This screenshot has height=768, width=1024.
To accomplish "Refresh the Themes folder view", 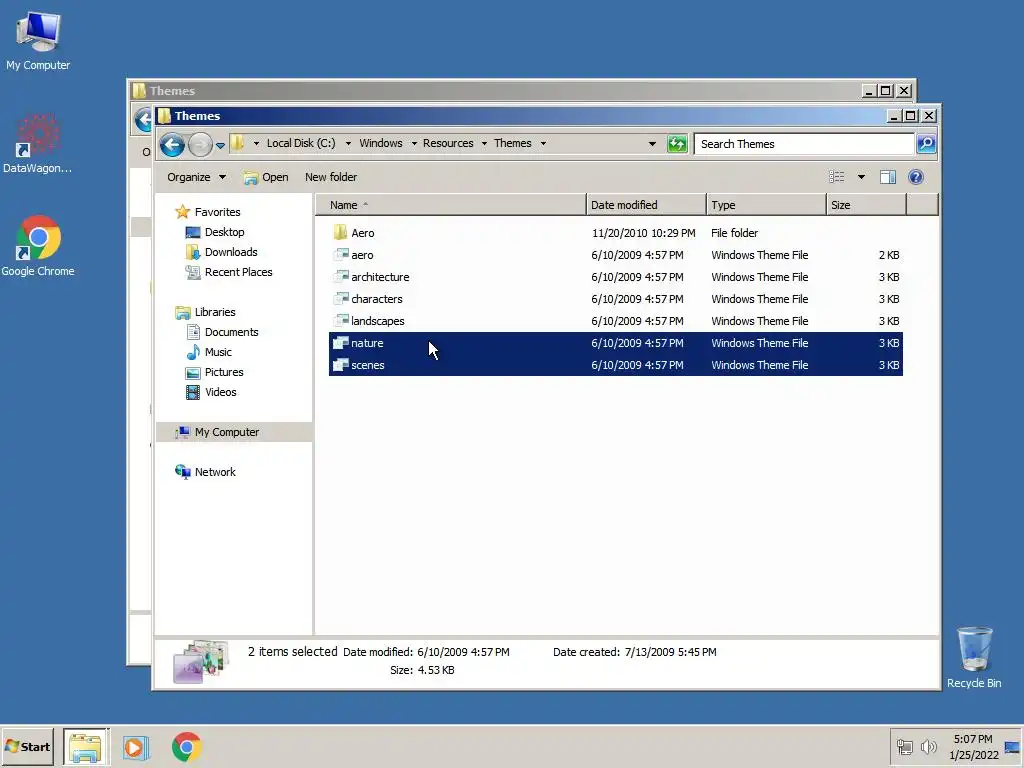I will click(677, 144).
